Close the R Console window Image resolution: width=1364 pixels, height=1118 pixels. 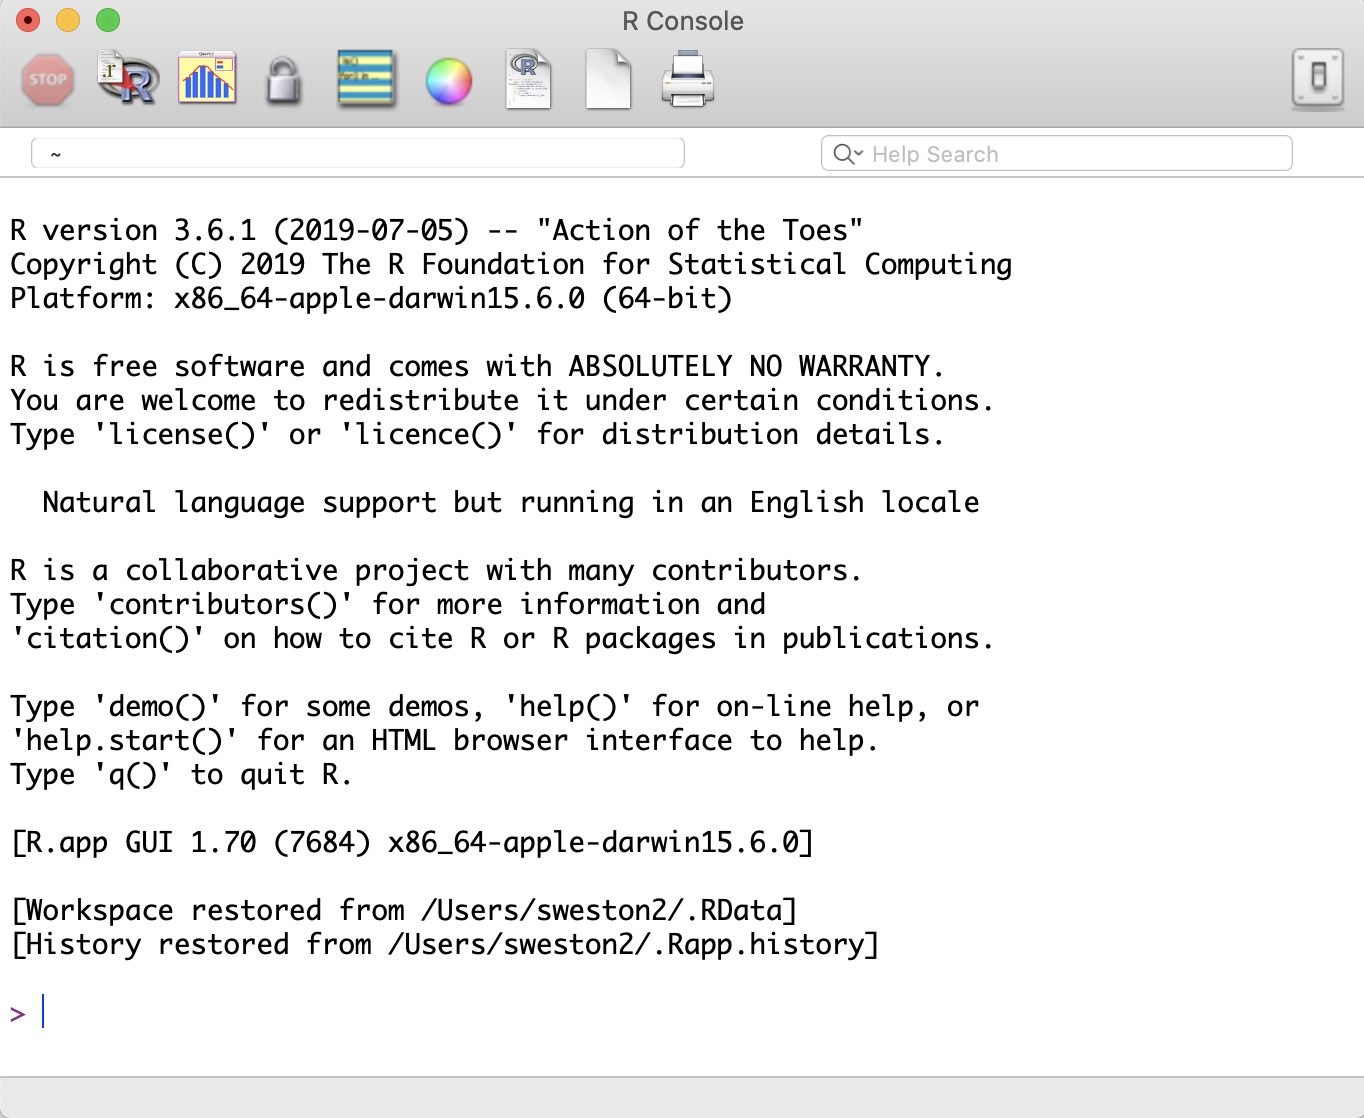click(x=28, y=20)
